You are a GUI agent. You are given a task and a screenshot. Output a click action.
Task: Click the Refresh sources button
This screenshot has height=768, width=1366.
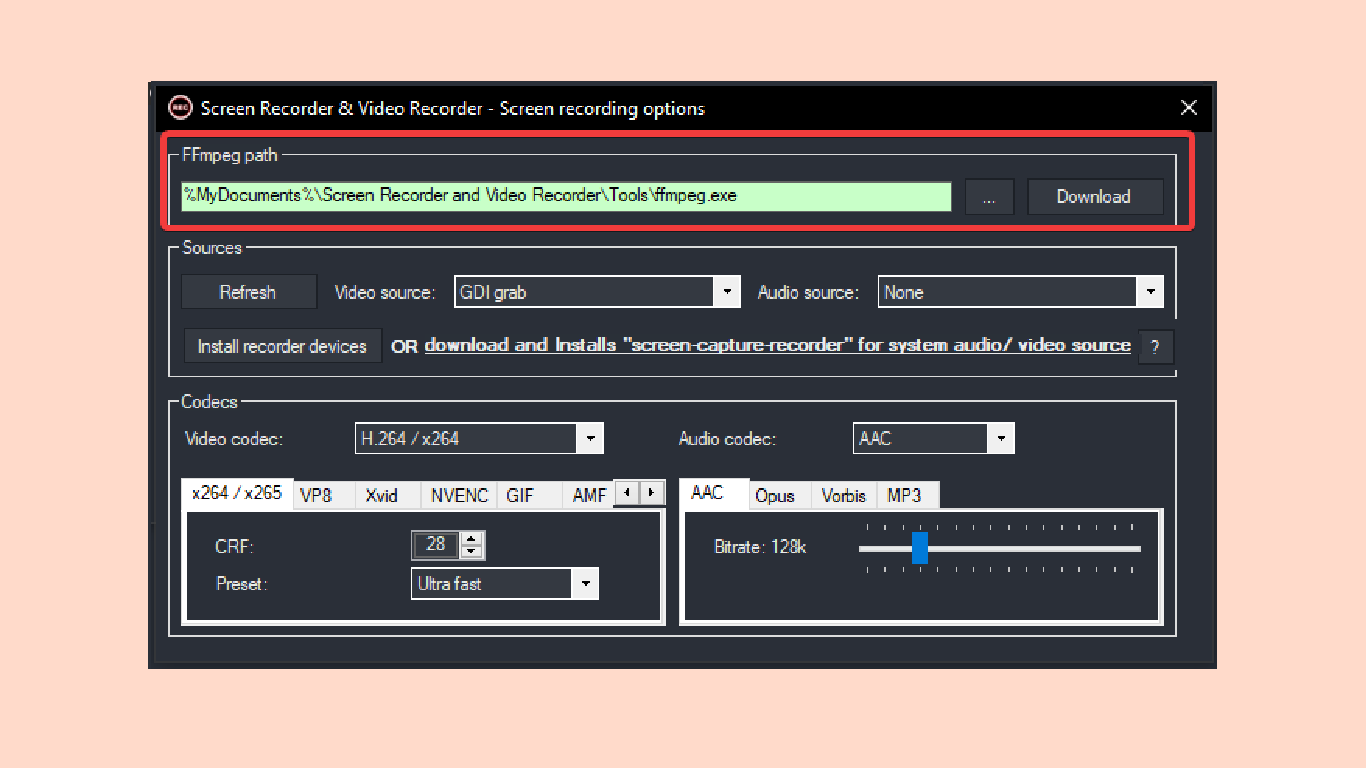tap(248, 292)
